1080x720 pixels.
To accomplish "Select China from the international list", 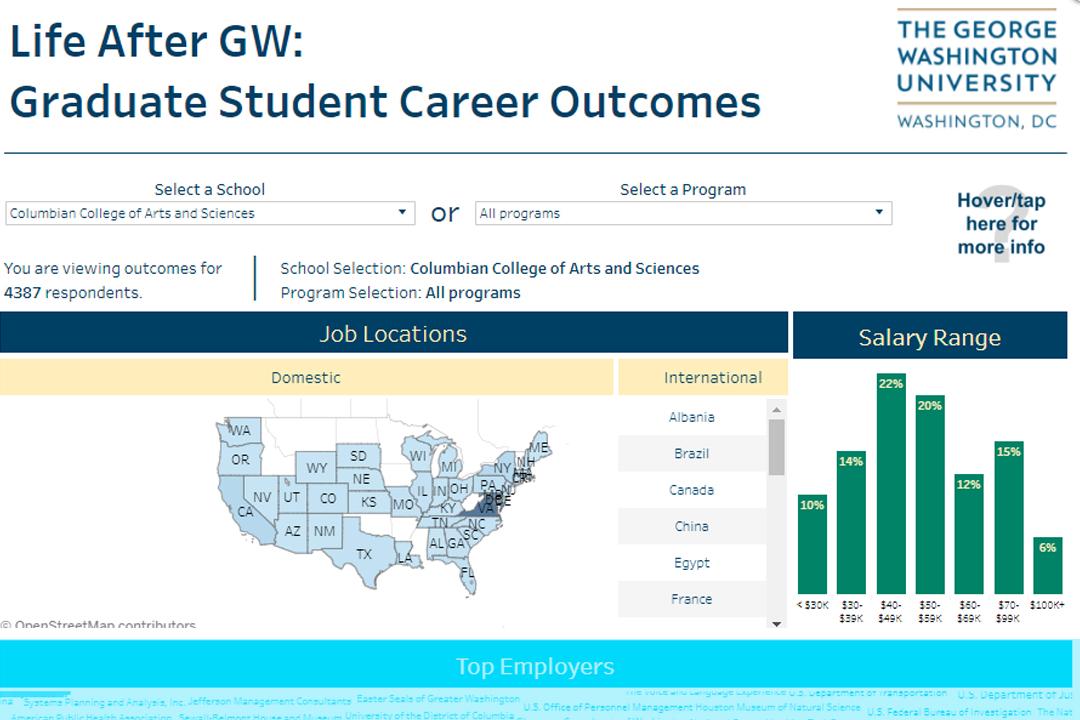I will pyautogui.click(x=692, y=526).
